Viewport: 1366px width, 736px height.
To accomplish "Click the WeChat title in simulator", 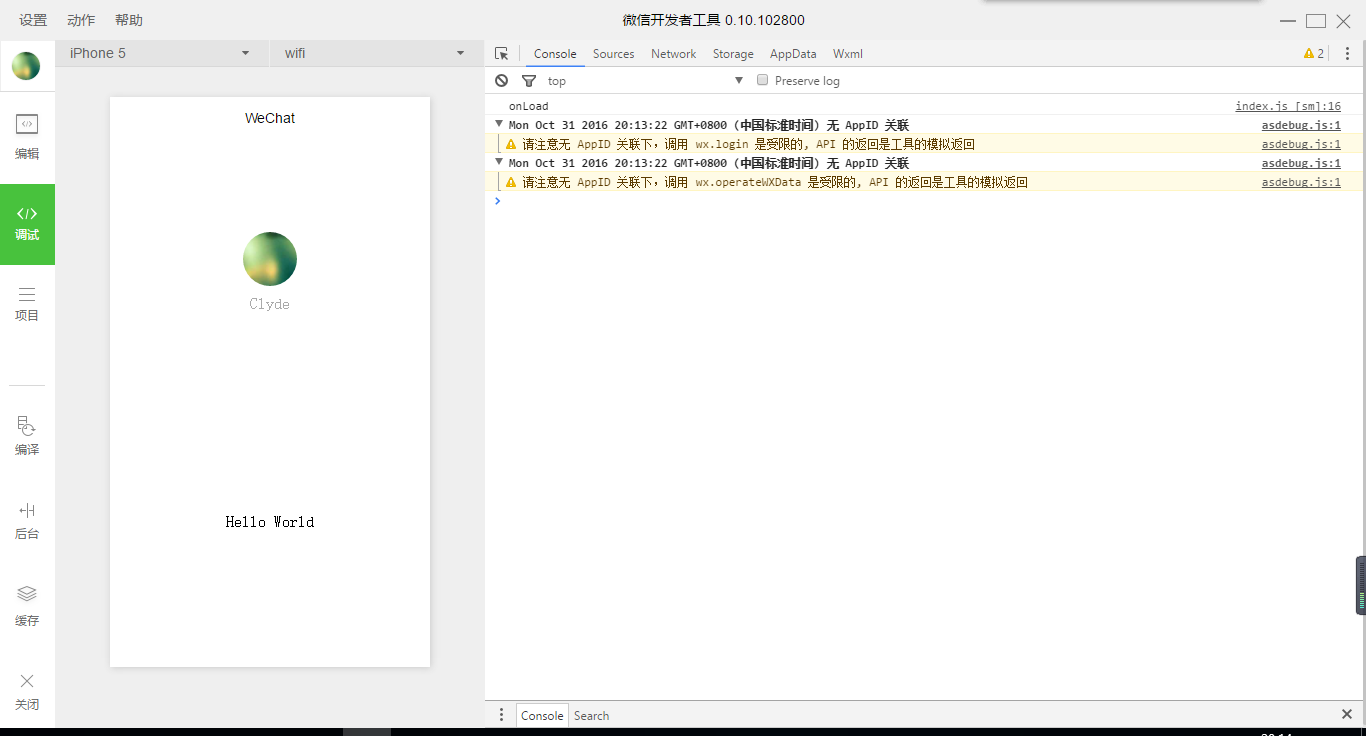I will [270, 118].
